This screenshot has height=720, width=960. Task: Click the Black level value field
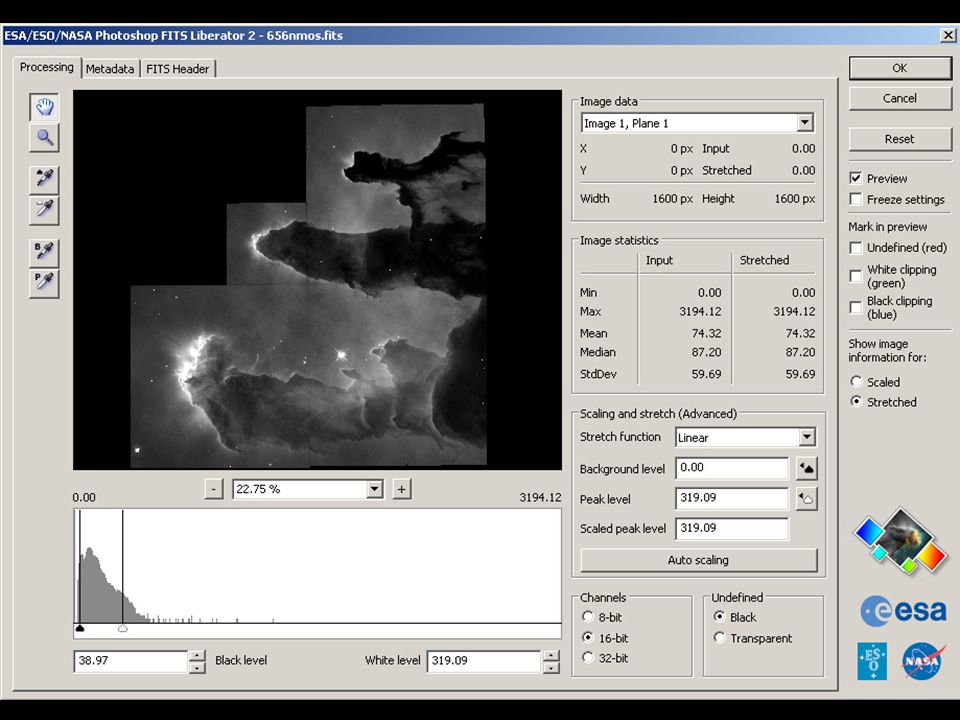pyautogui.click(x=130, y=661)
